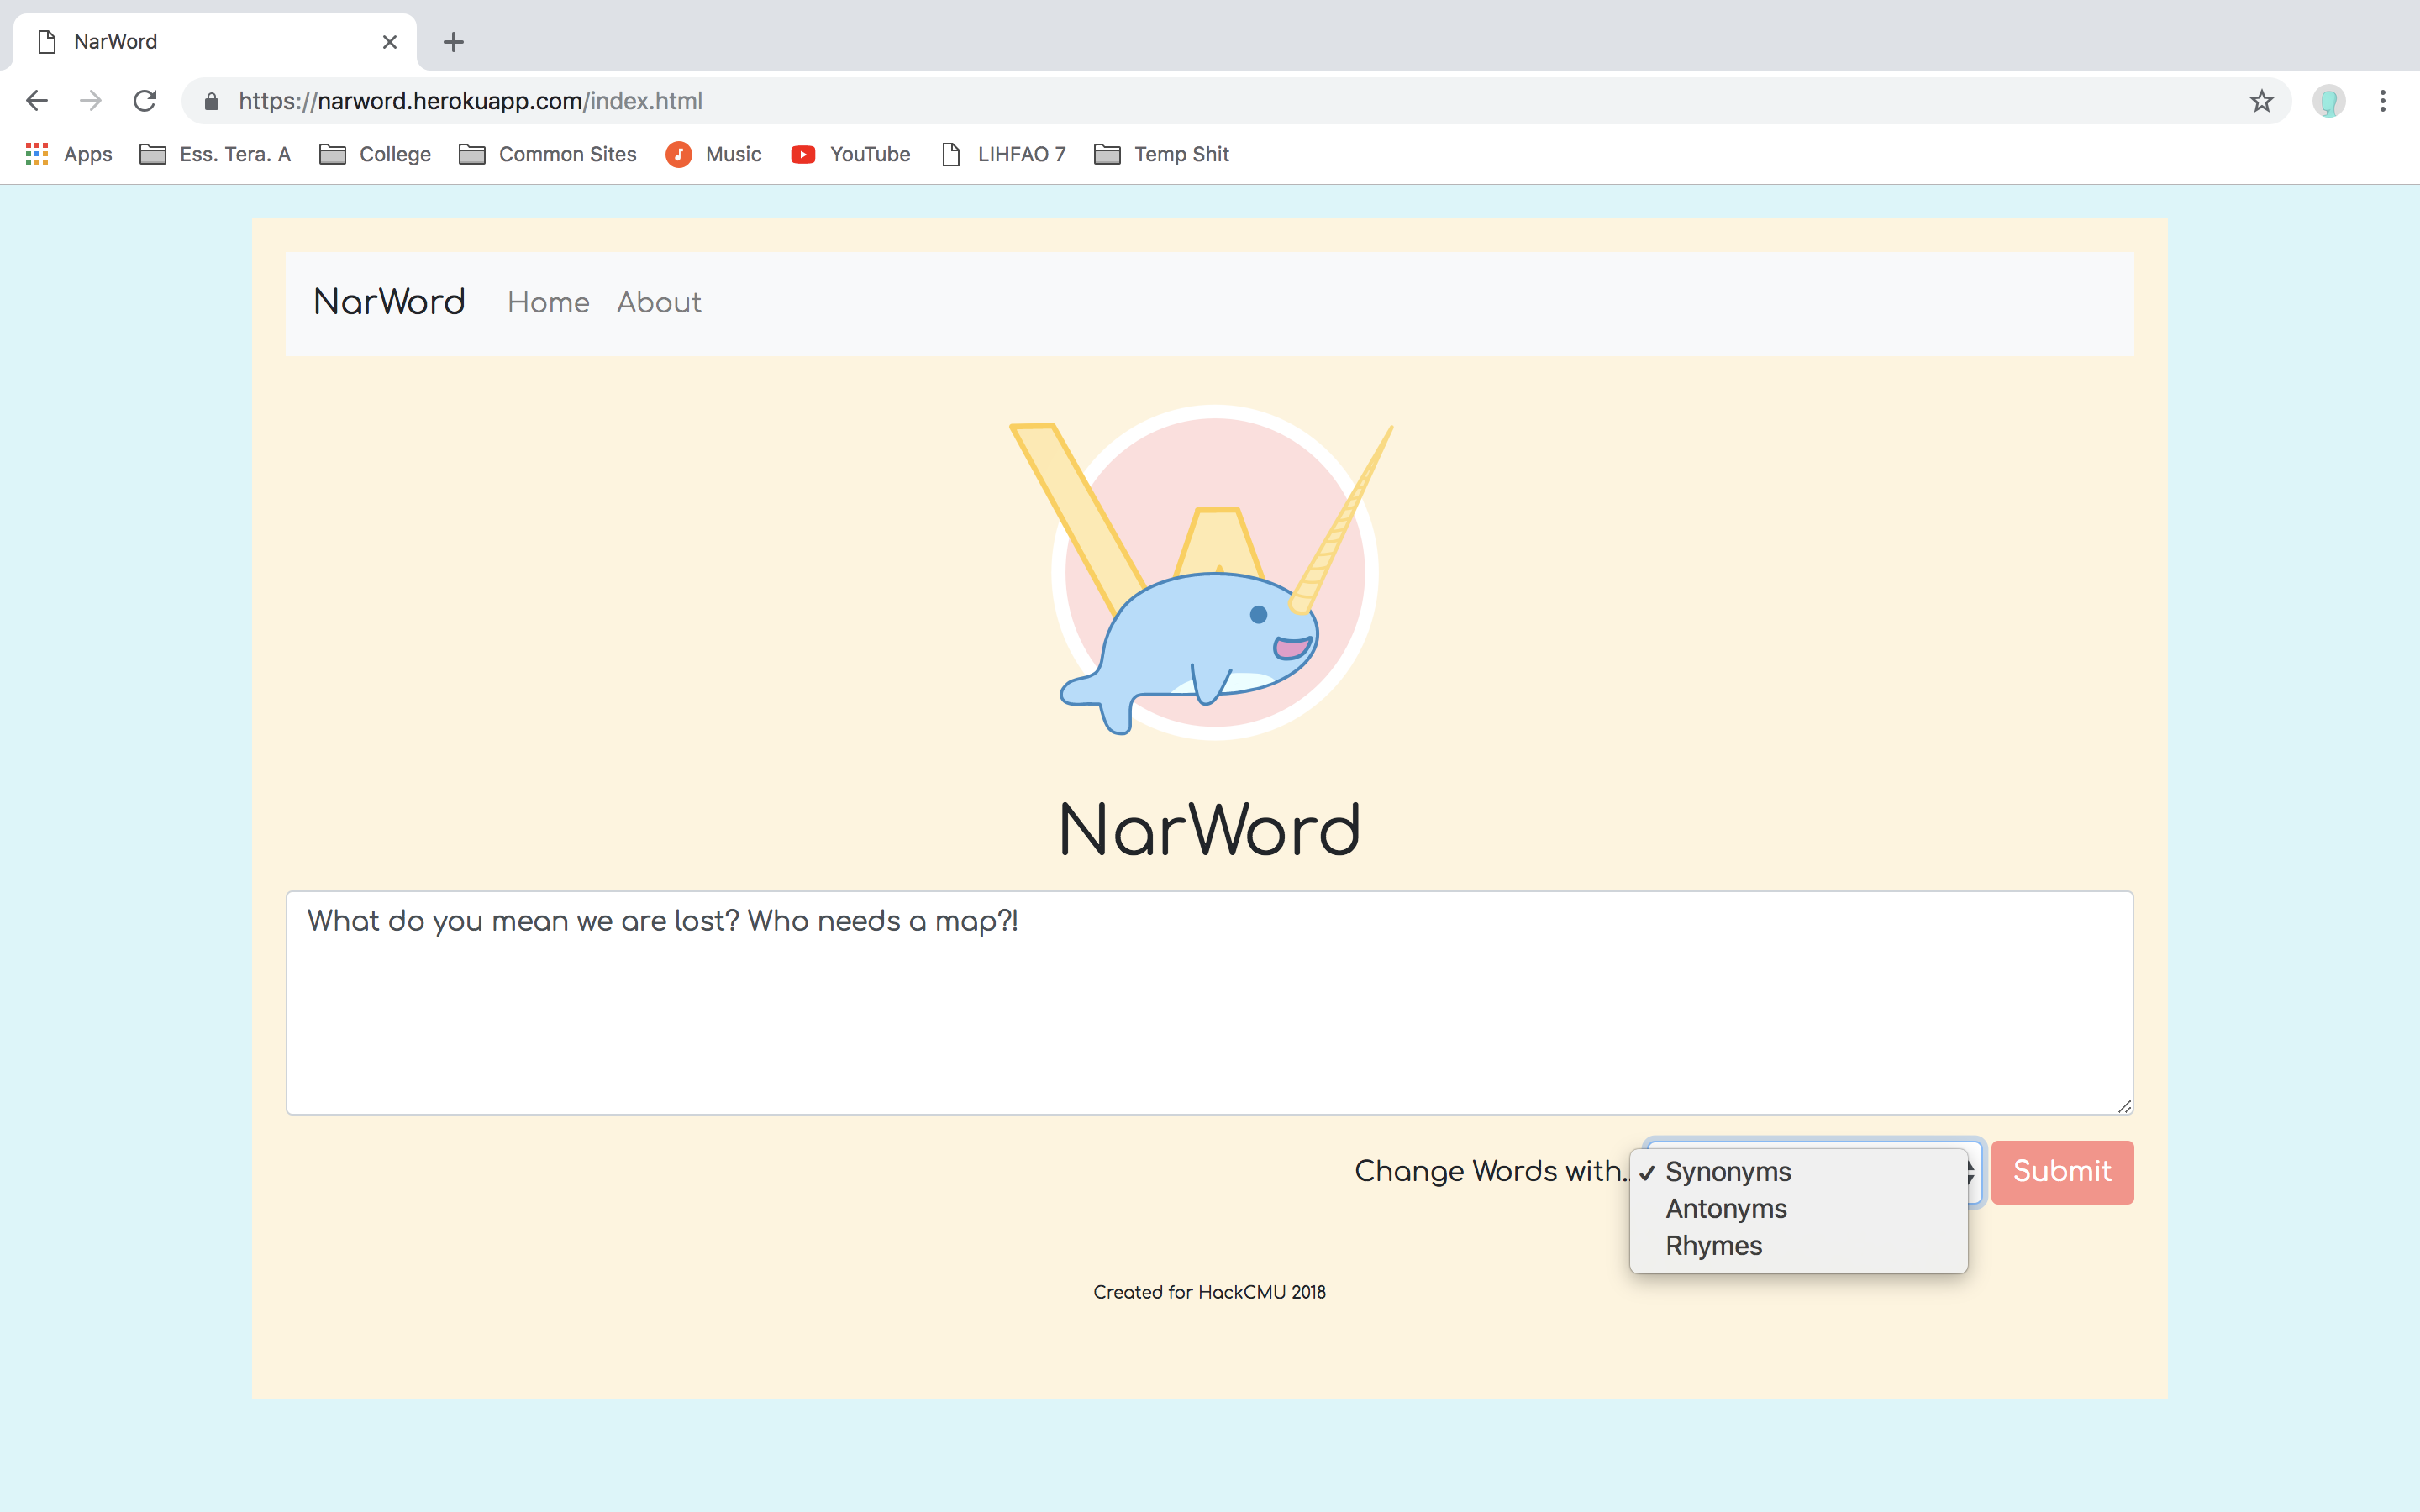This screenshot has height=1512, width=2420.
Task: Pick the checked Synonyms option
Action: (1728, 1172)
